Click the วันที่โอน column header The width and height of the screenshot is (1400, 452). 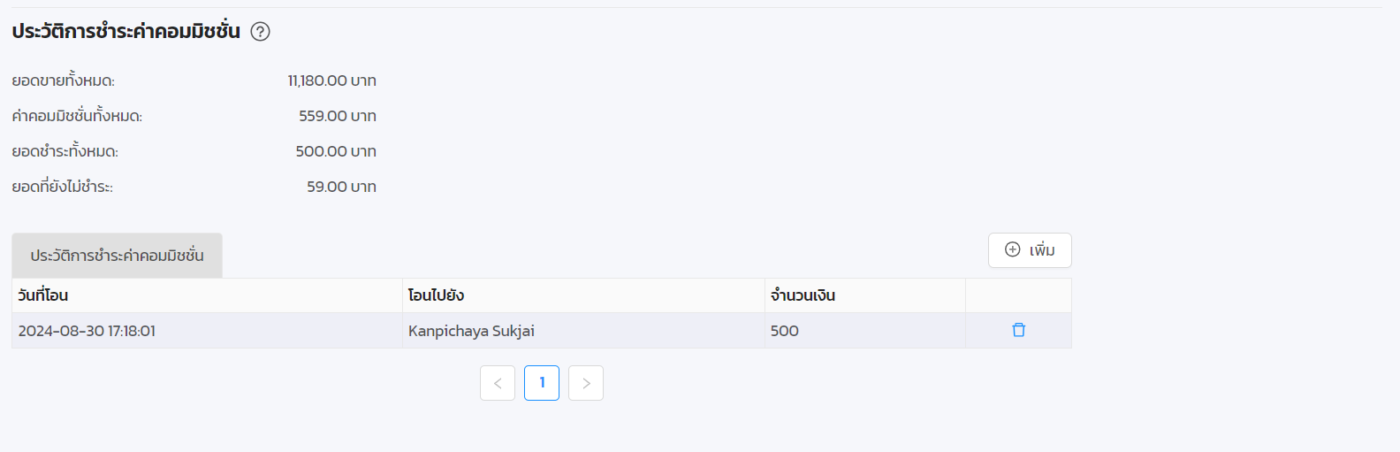point(43,296)
